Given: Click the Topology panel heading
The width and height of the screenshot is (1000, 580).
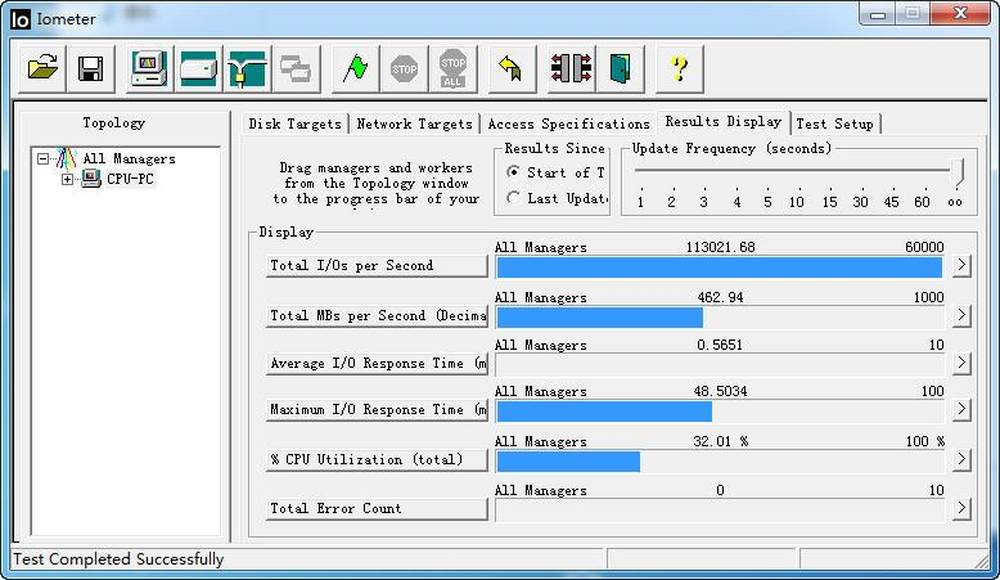Looking at the screenshot, I should (114, 123).
